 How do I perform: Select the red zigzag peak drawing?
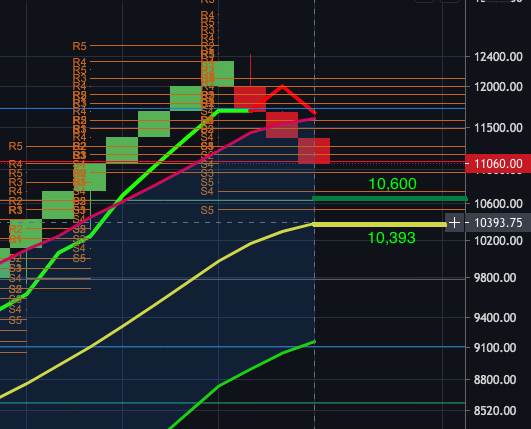tap(282, 86)
